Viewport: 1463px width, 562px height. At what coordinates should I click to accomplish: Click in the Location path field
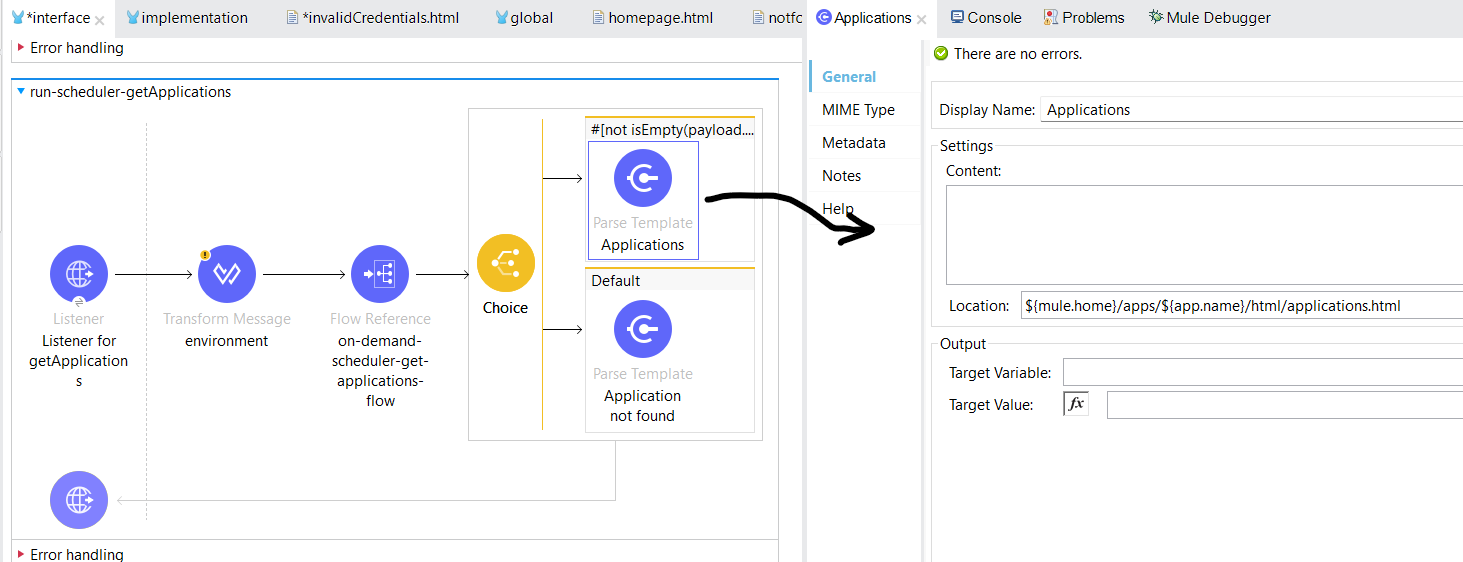[1240, 306]
